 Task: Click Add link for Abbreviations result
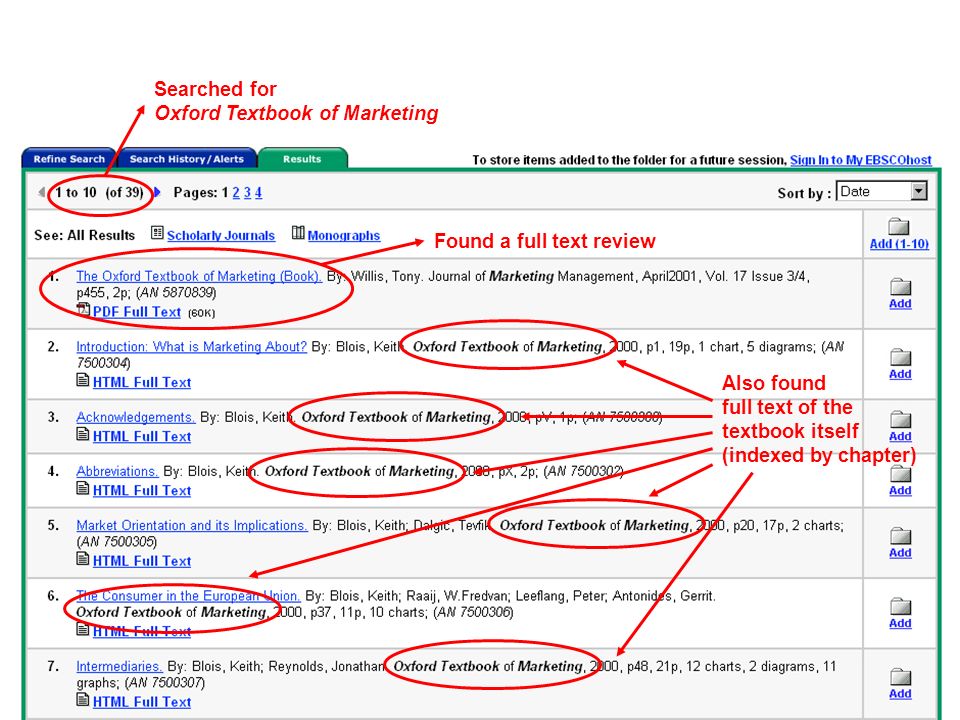[x=901, y=491]
